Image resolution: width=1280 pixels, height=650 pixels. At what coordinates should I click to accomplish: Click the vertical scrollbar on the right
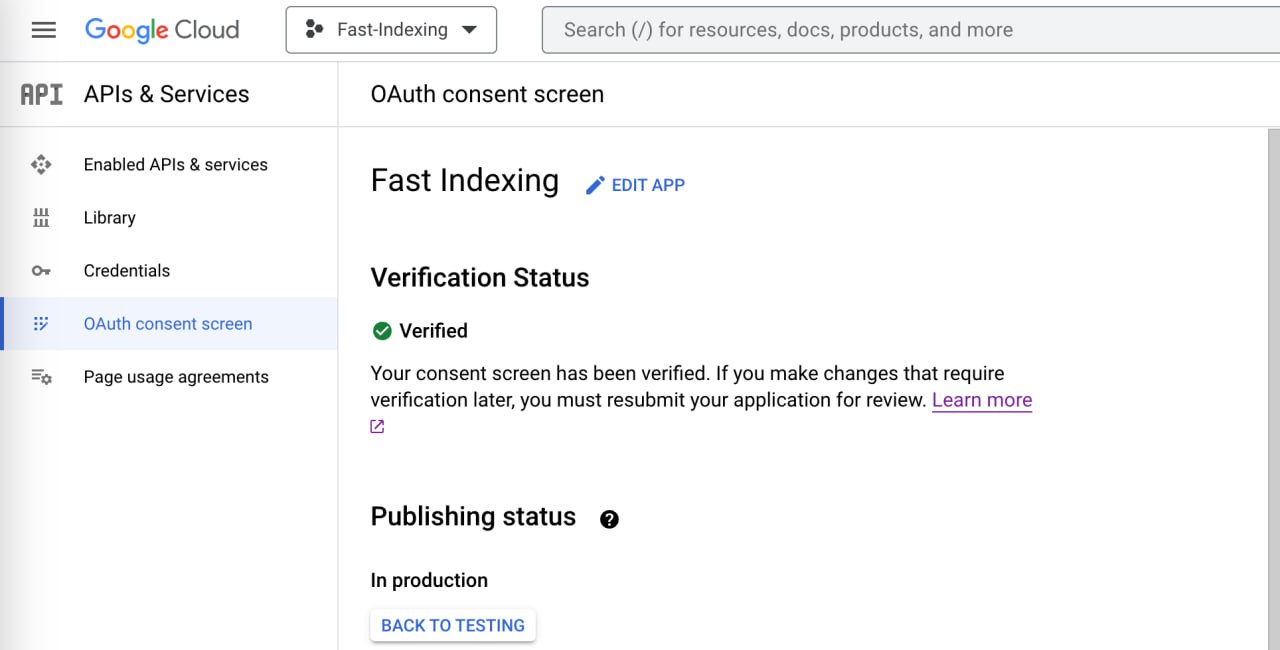click(x=1274, y=388)
